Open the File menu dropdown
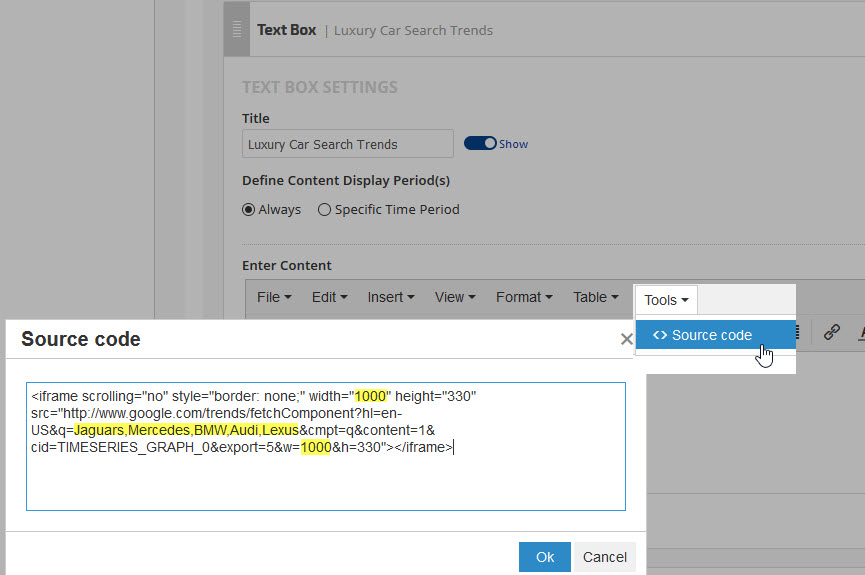Viewport: 865px width, 575px height. click(x=274, y=297)
